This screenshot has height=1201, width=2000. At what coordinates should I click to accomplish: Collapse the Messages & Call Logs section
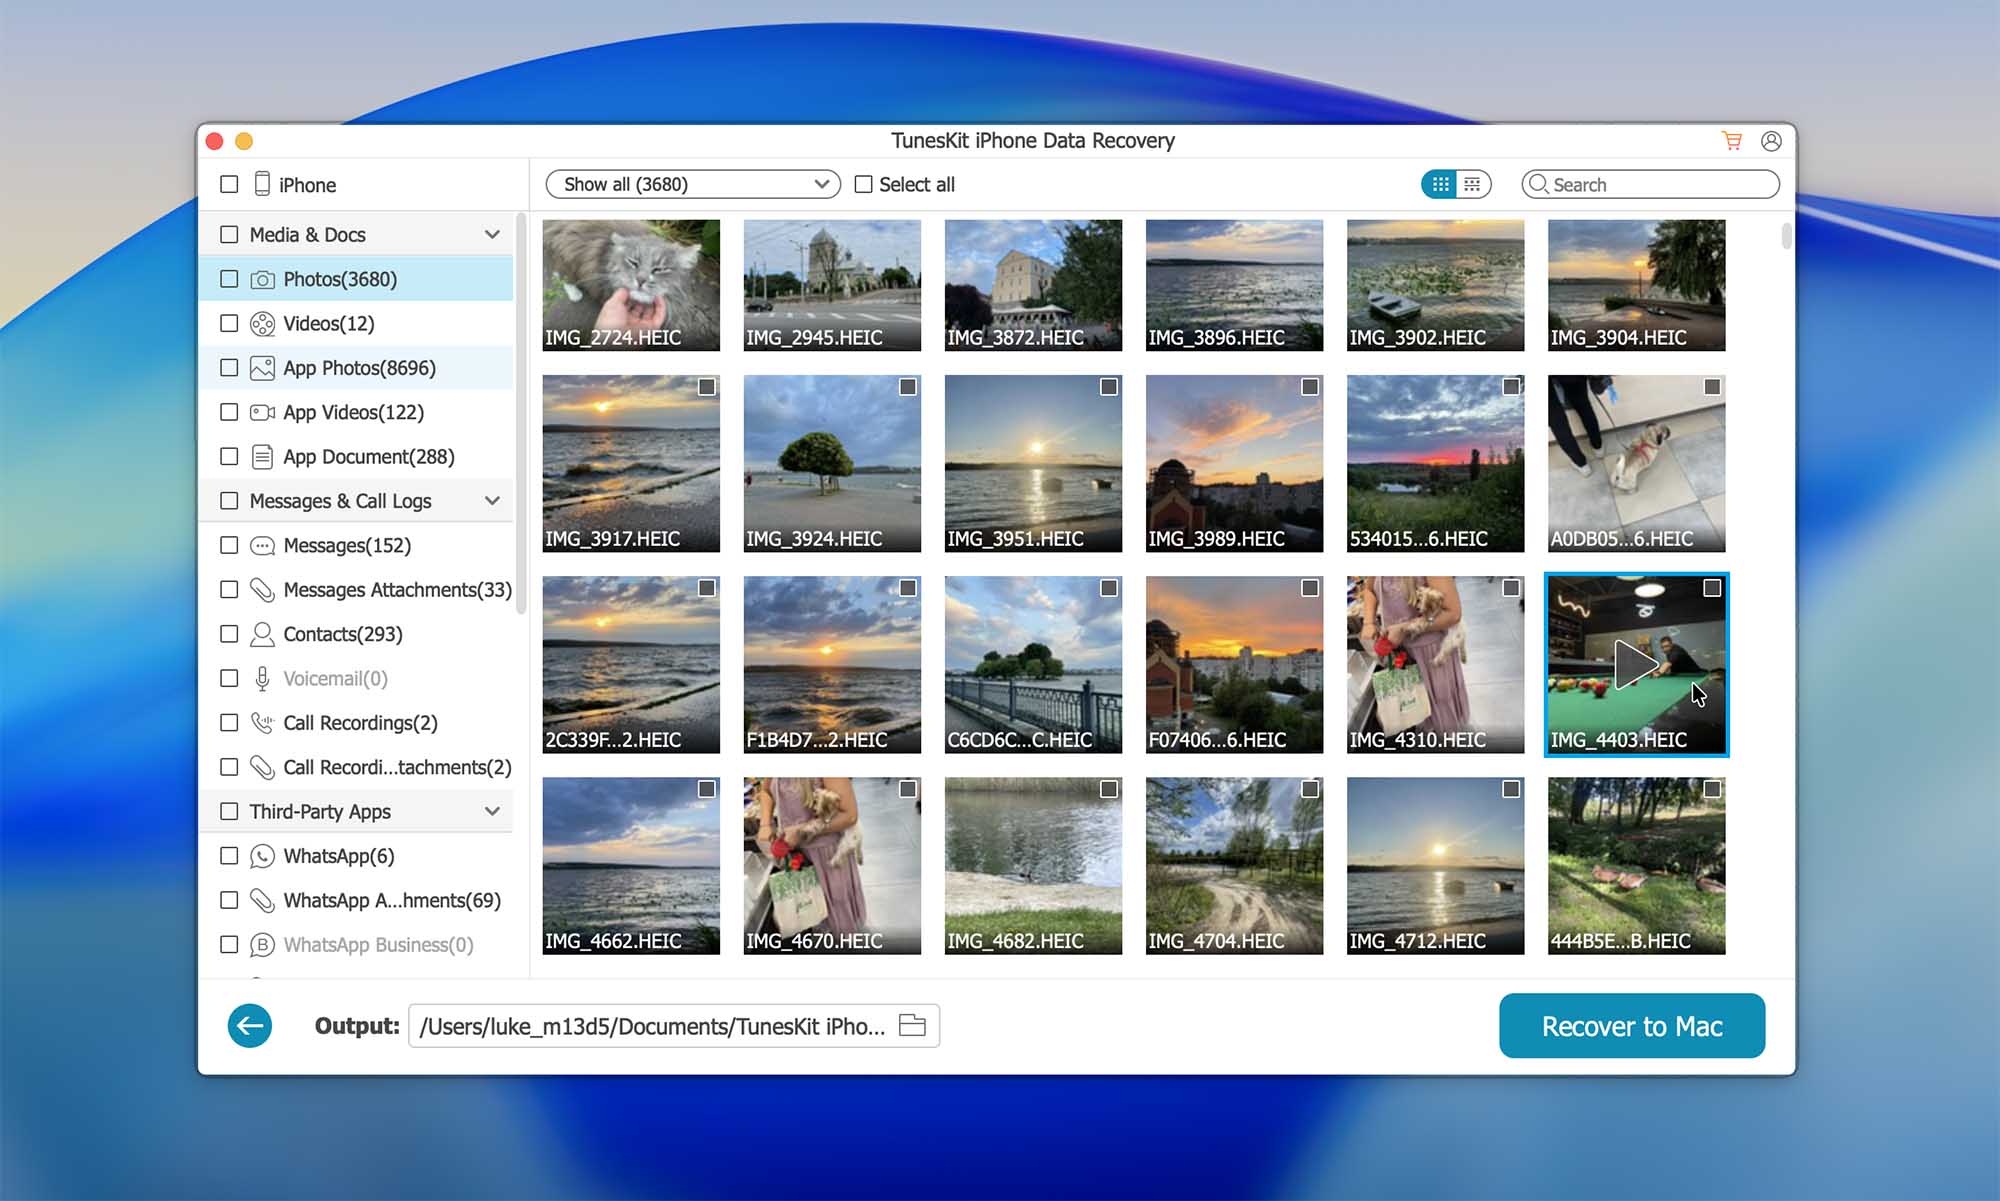pos(492,500)
